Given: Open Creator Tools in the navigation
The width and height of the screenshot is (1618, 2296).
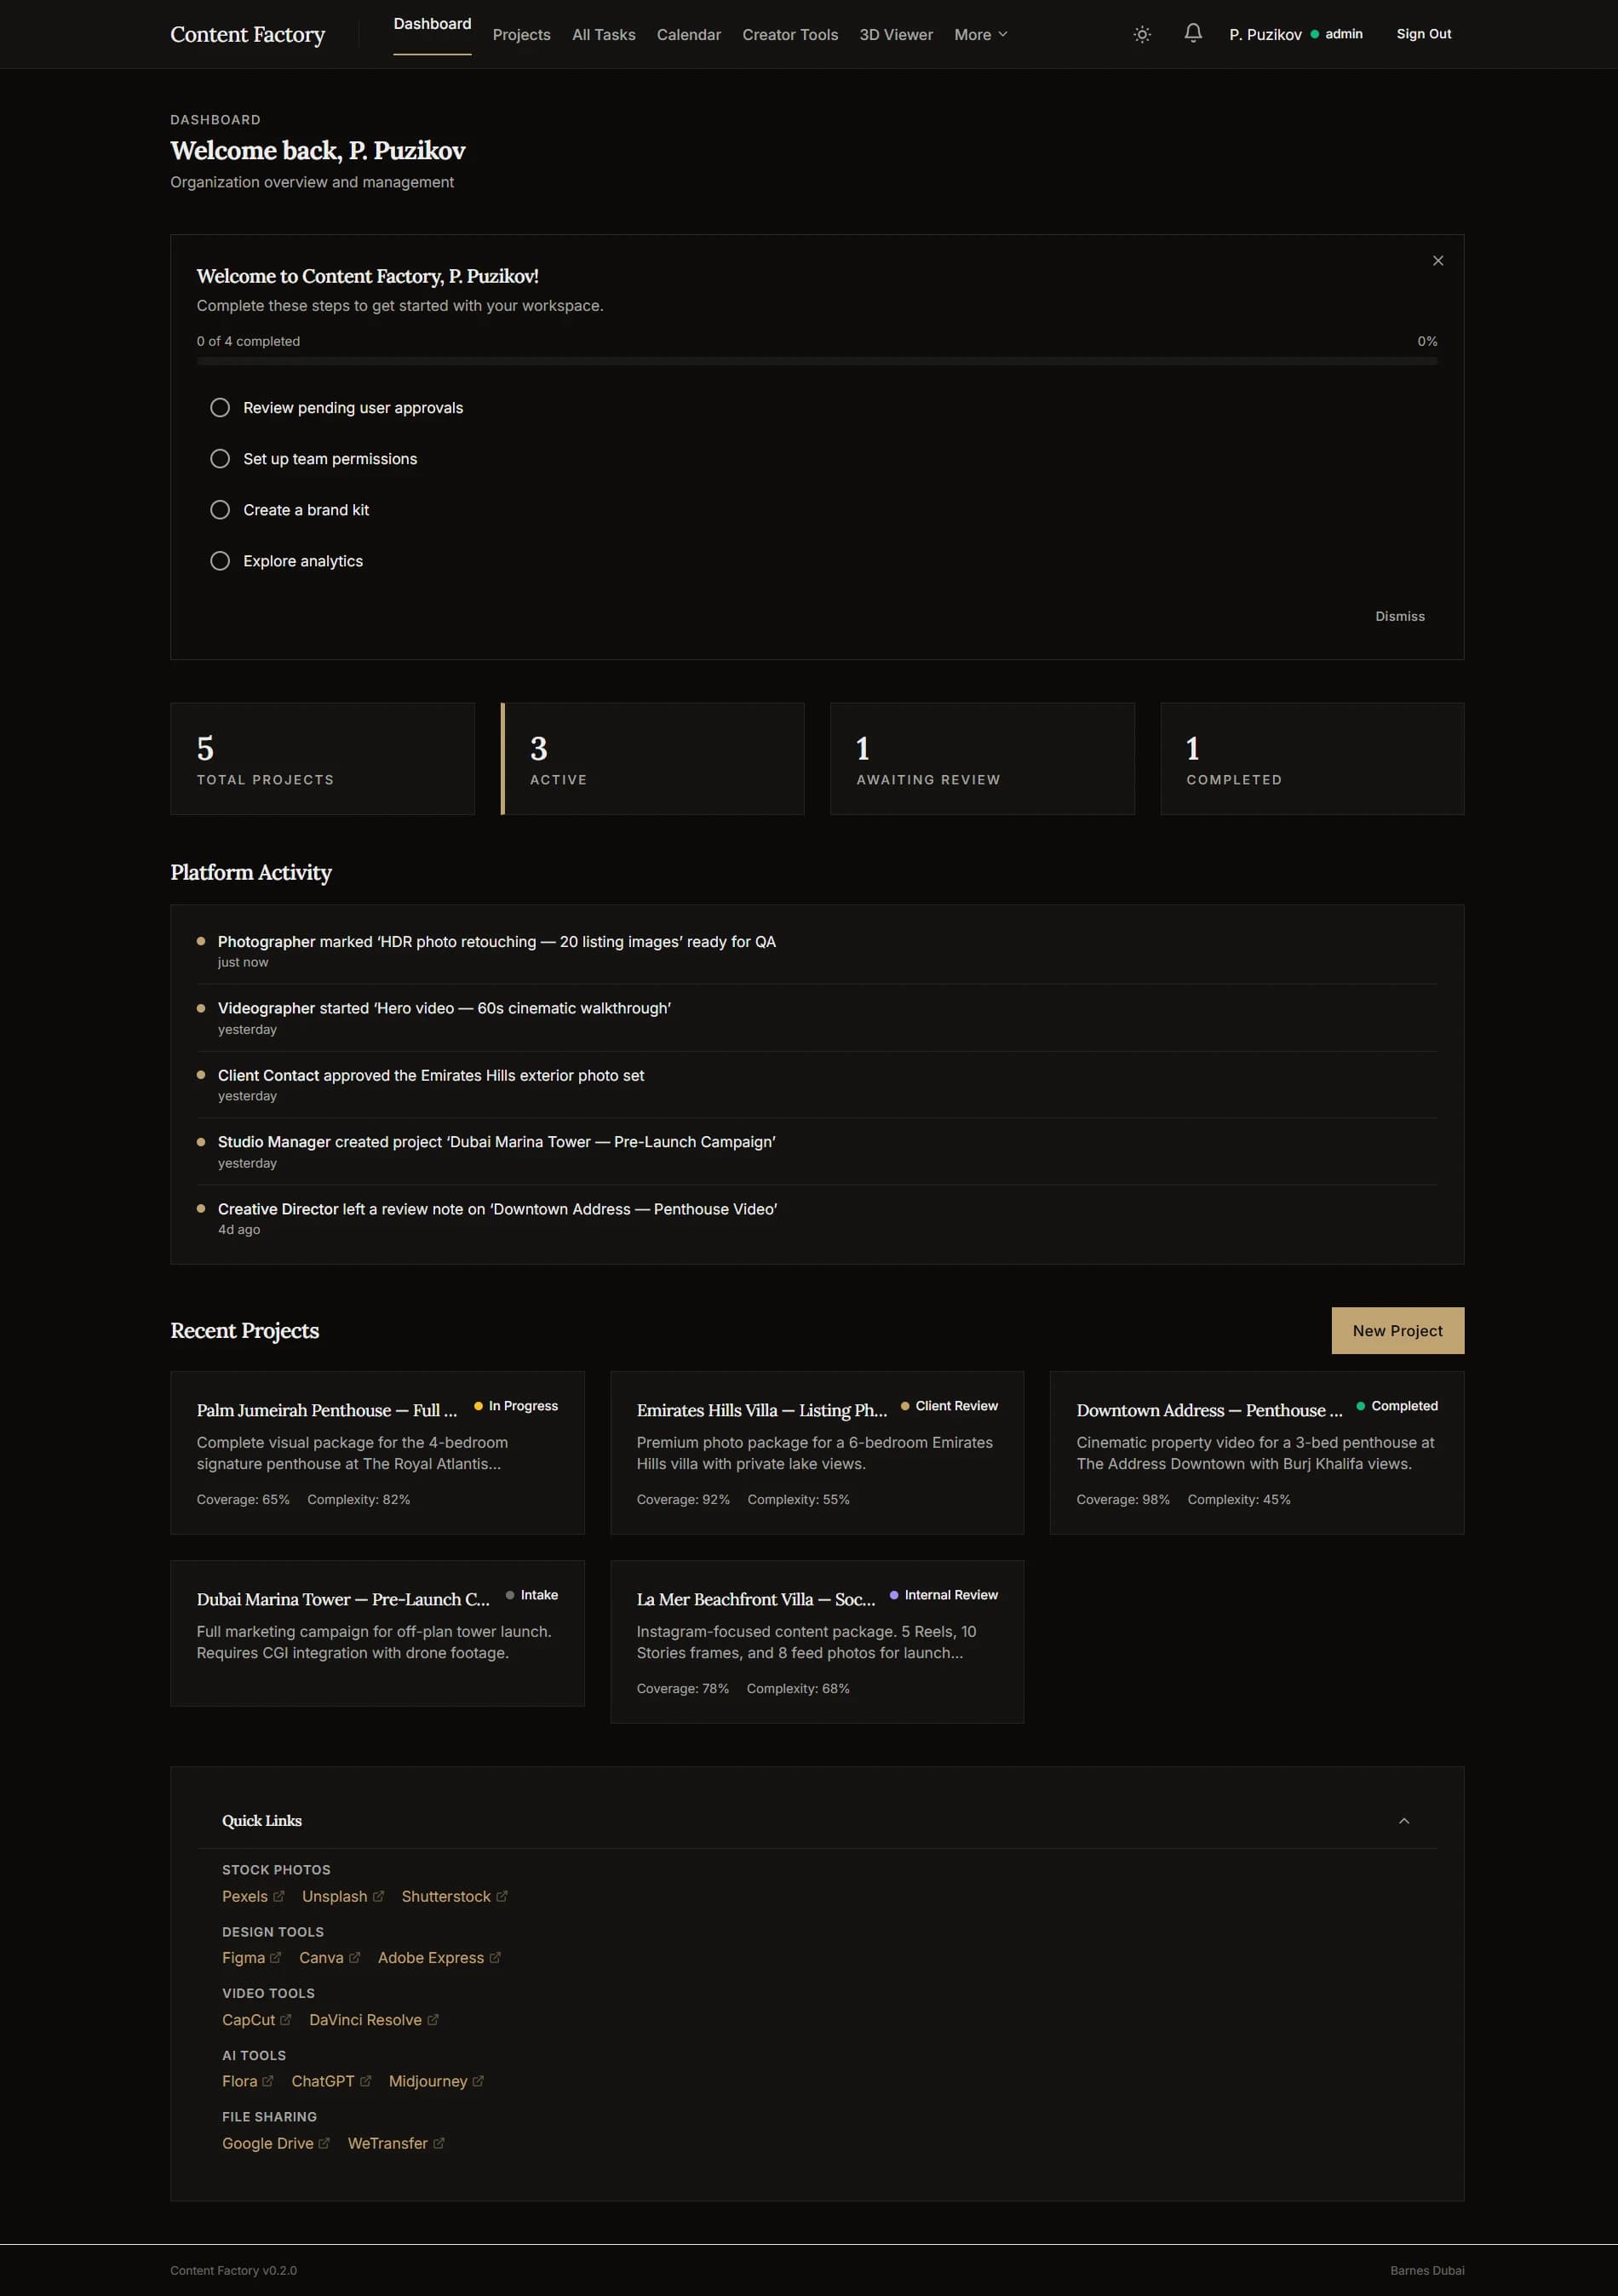Looking at the screenshot, I should pyautogui.click(x=790, y=34).
